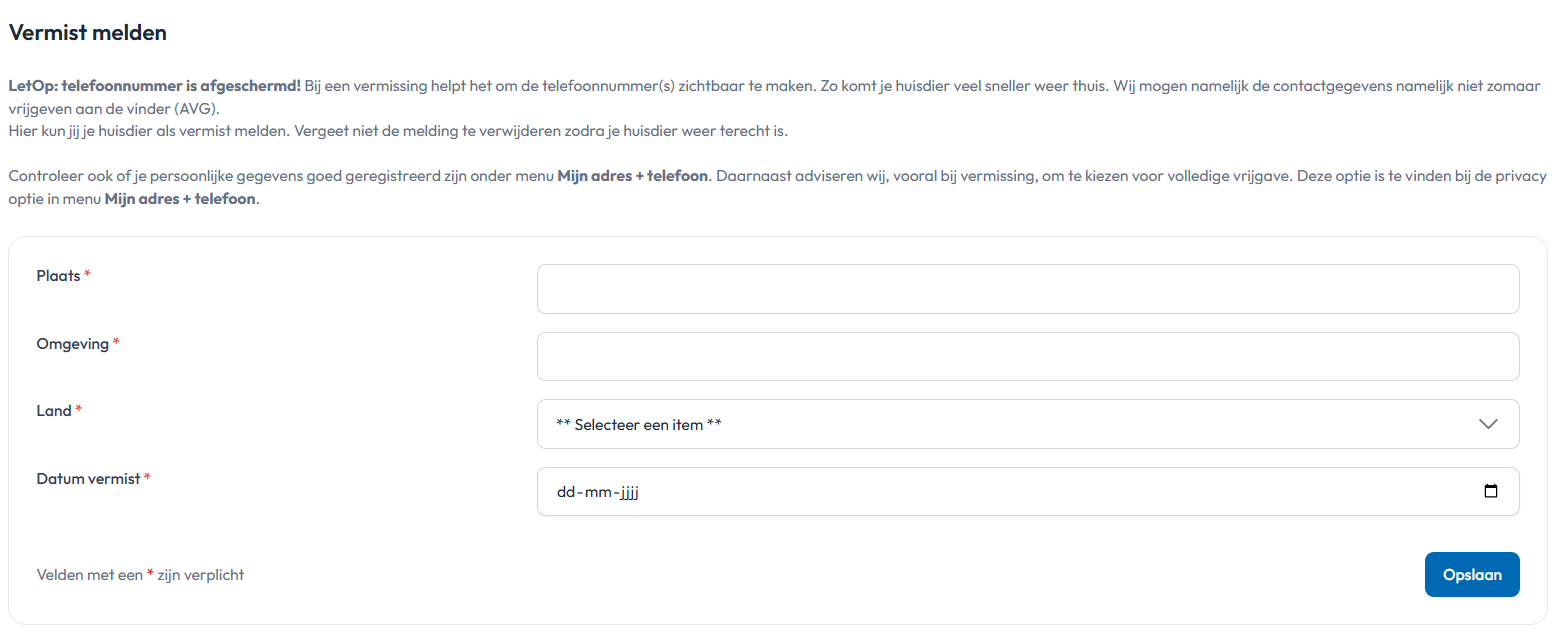The width and height of the screenshot is (1563, 633).
Task: Click the 'Land' field label
Action: (x=54, y=410)
